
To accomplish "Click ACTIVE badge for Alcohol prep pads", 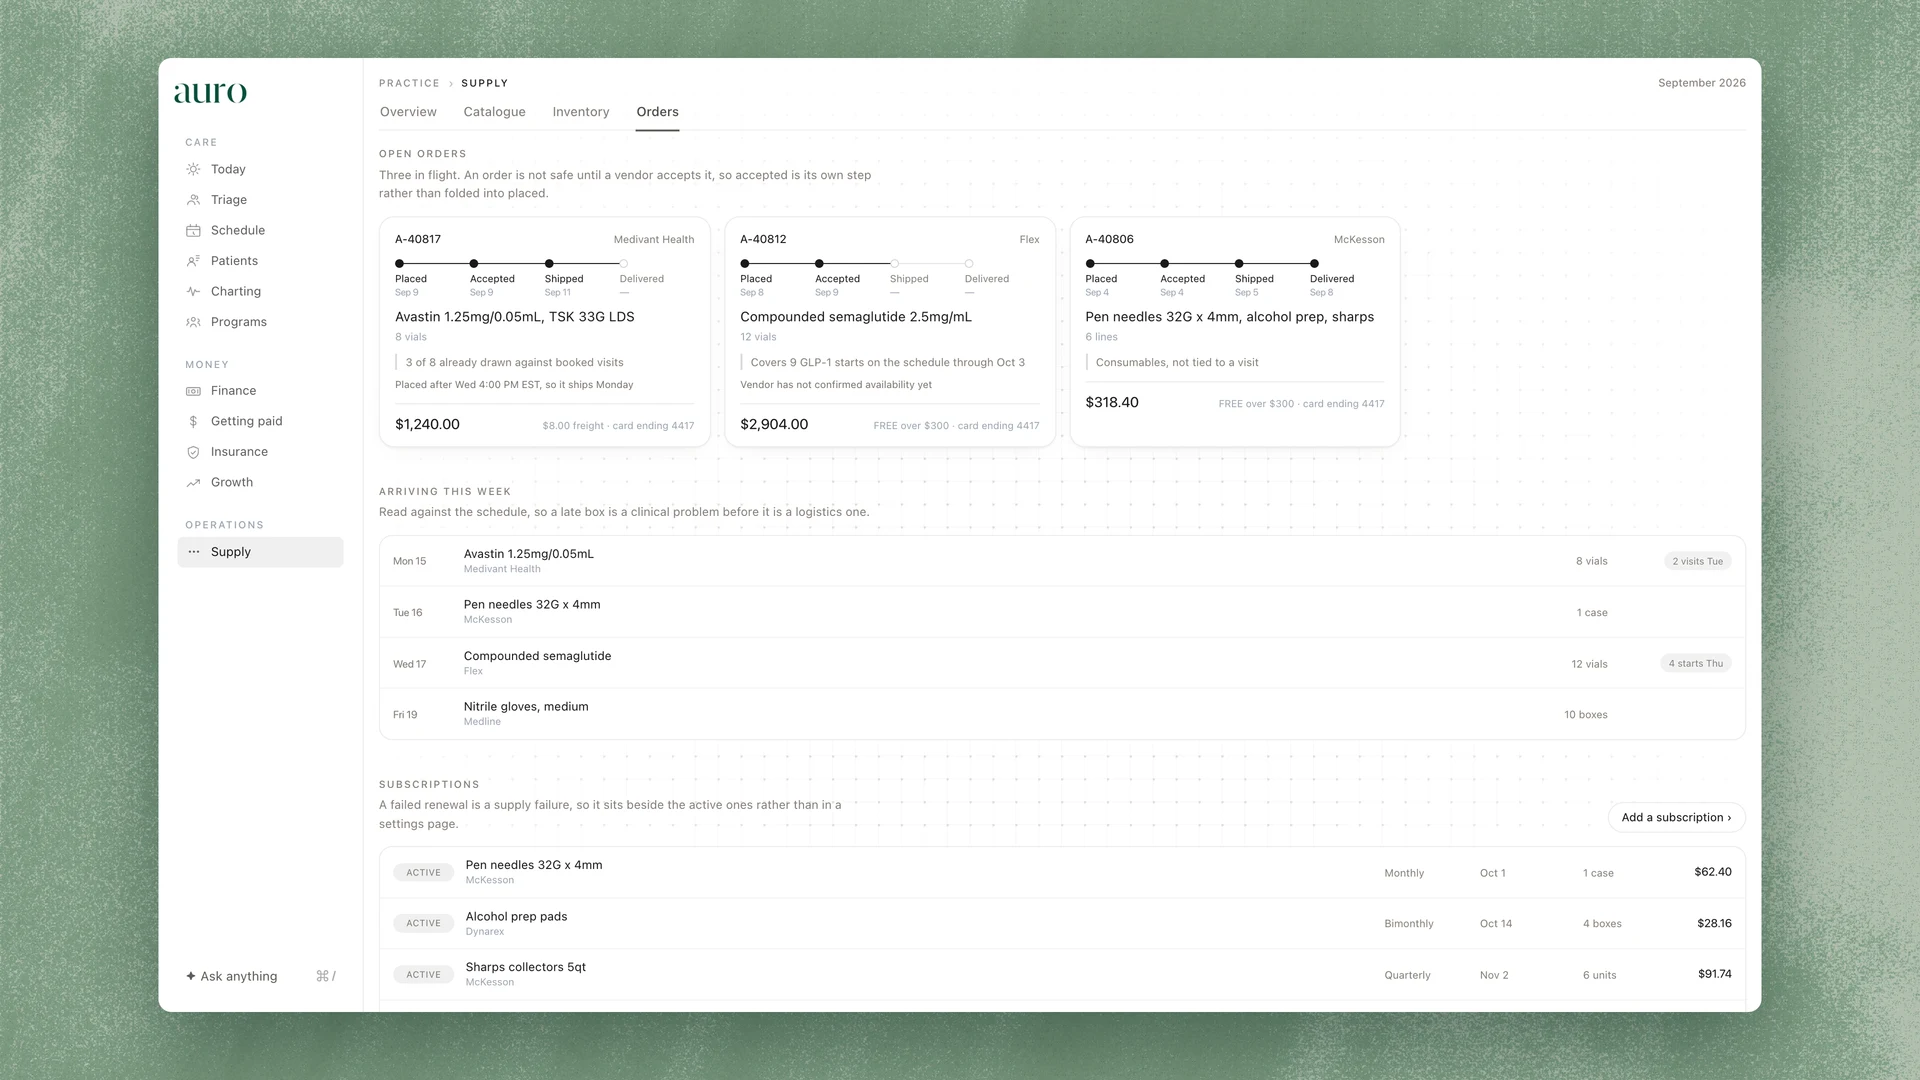I will 423,923.
